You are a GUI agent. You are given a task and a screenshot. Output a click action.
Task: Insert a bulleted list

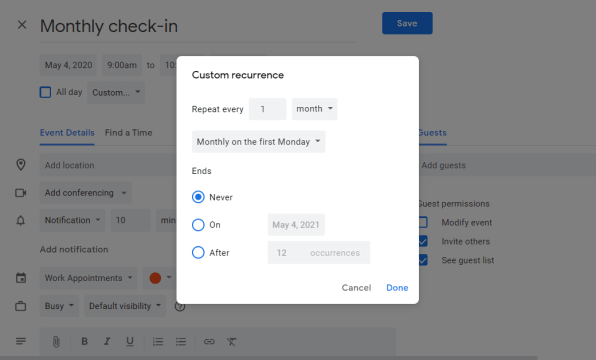[x=181, y=342]
